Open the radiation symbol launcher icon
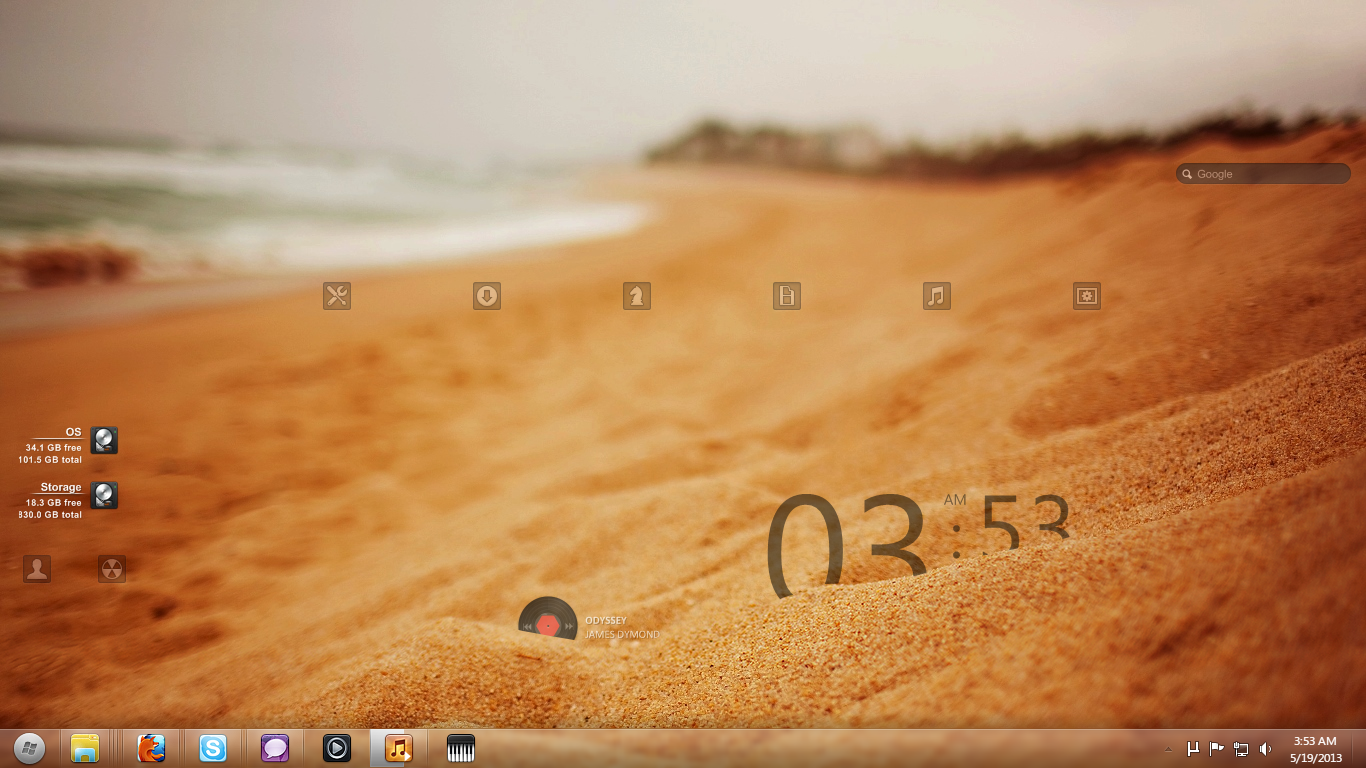 point(112,569)
